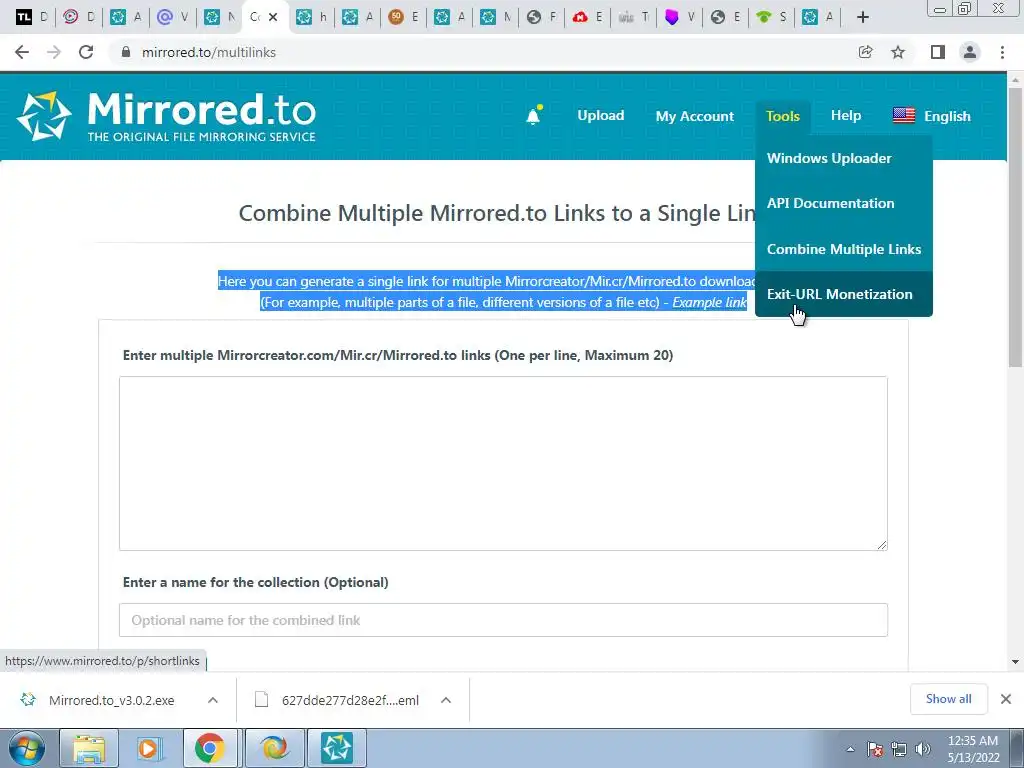The width and height of the screenshot is (1024, 768).
Task: Click the optional collection name field
Action: click(x=503, y=620)
